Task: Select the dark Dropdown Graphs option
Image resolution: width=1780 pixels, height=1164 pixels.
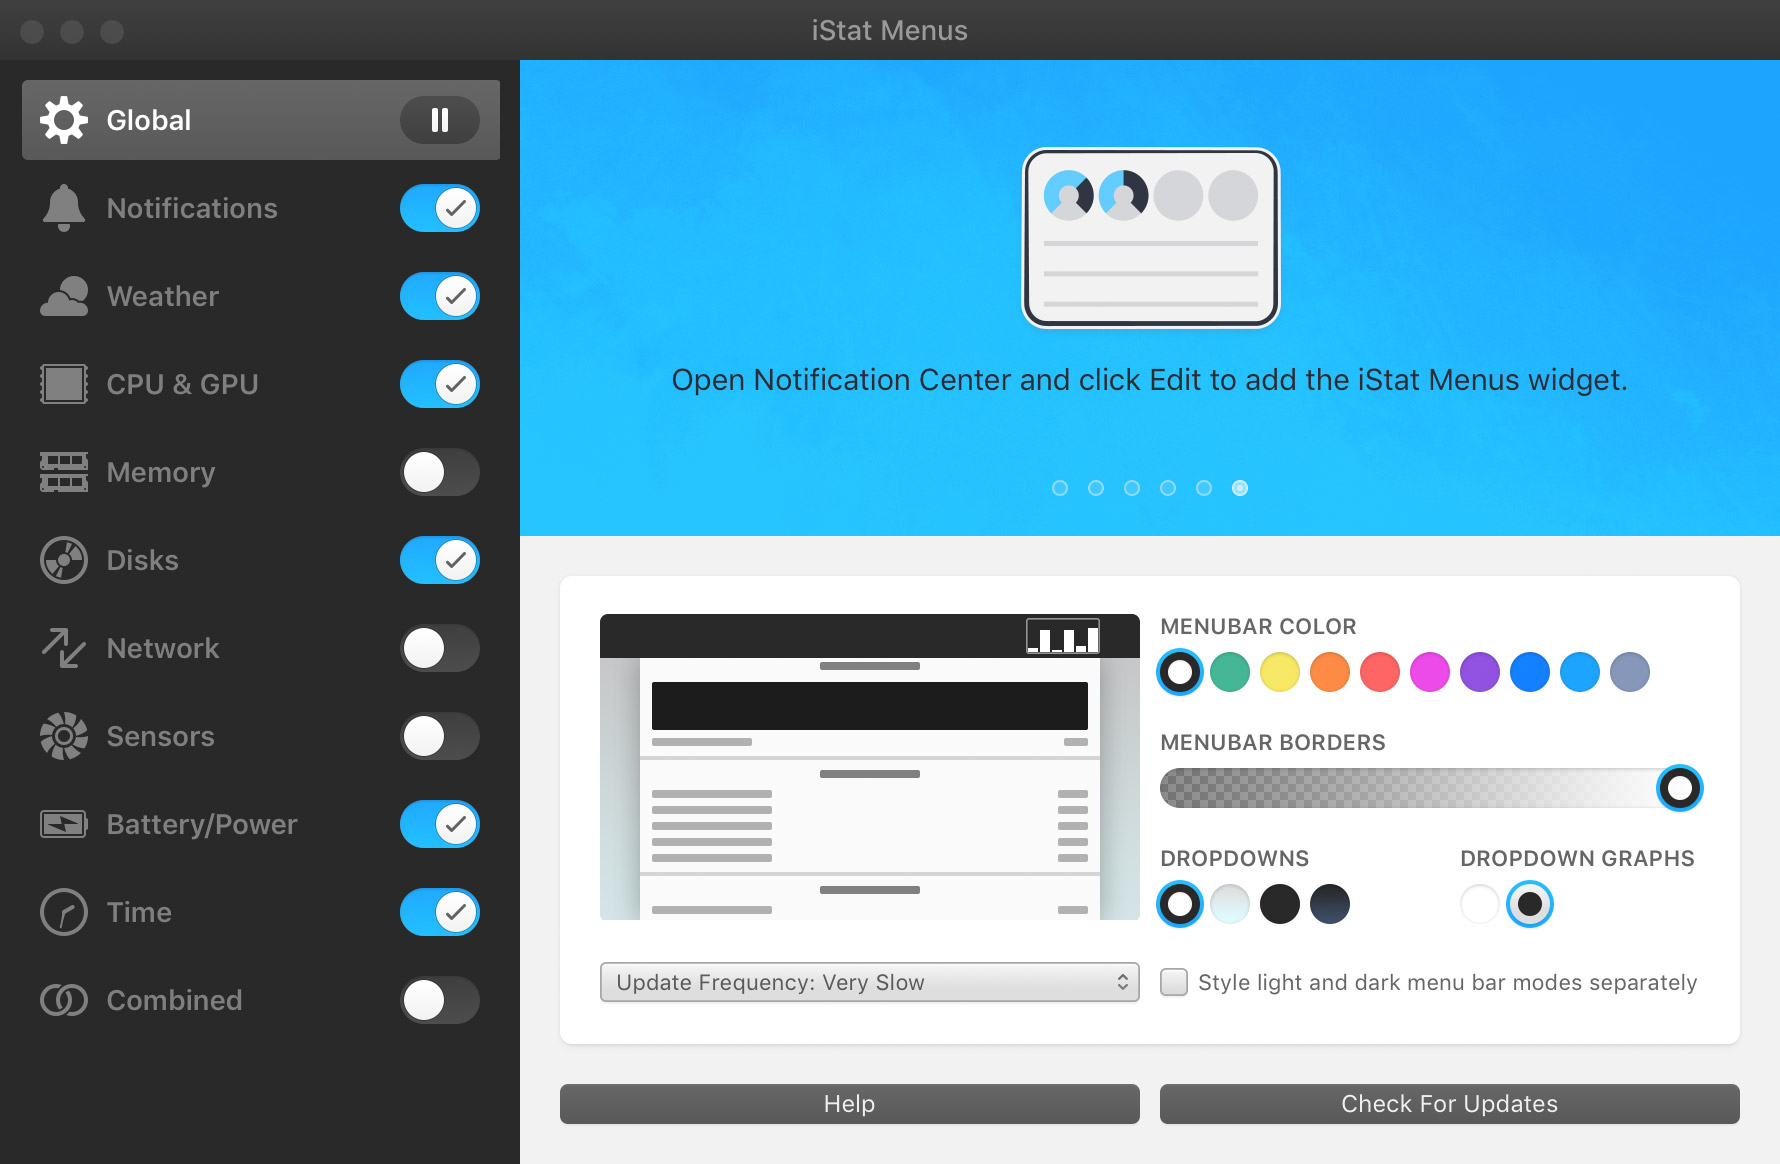Action: 1530,904
